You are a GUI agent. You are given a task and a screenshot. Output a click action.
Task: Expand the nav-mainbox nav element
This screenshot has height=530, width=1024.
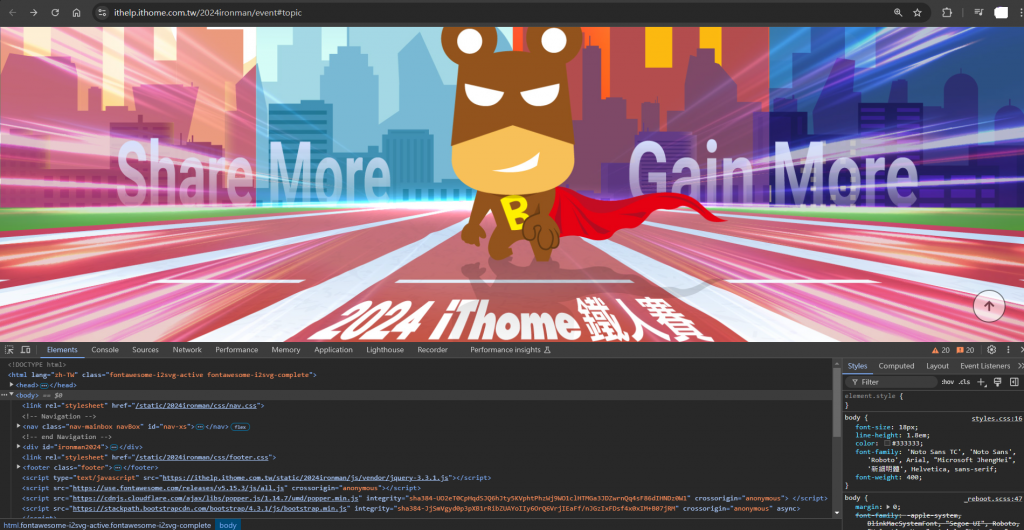click(x=18, y=426)
